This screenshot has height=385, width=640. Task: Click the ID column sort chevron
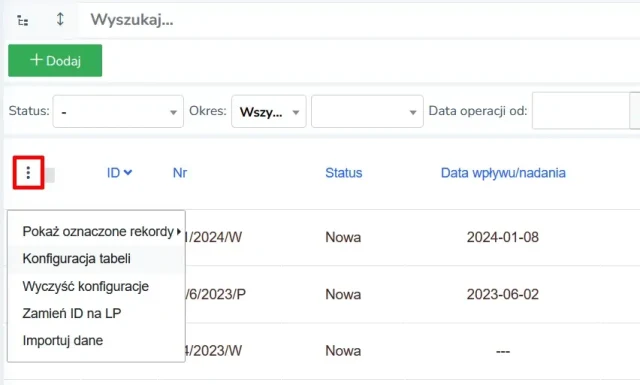coord(128,172)
